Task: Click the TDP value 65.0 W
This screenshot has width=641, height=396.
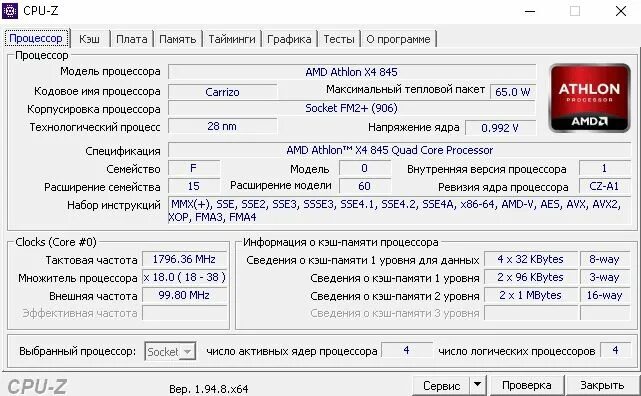Action: pos(513,92)
